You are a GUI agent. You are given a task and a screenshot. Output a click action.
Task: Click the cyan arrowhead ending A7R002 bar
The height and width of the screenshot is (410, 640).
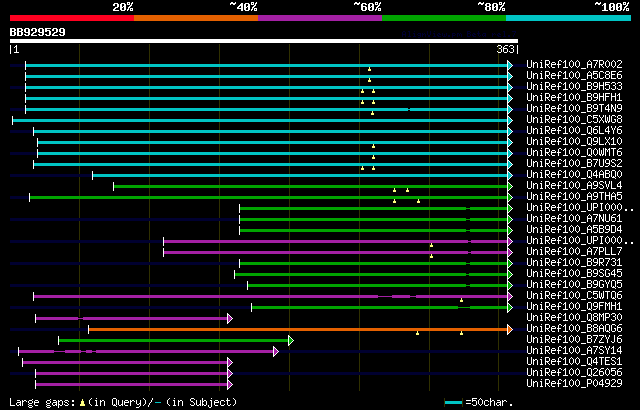(x=510, y=65)
